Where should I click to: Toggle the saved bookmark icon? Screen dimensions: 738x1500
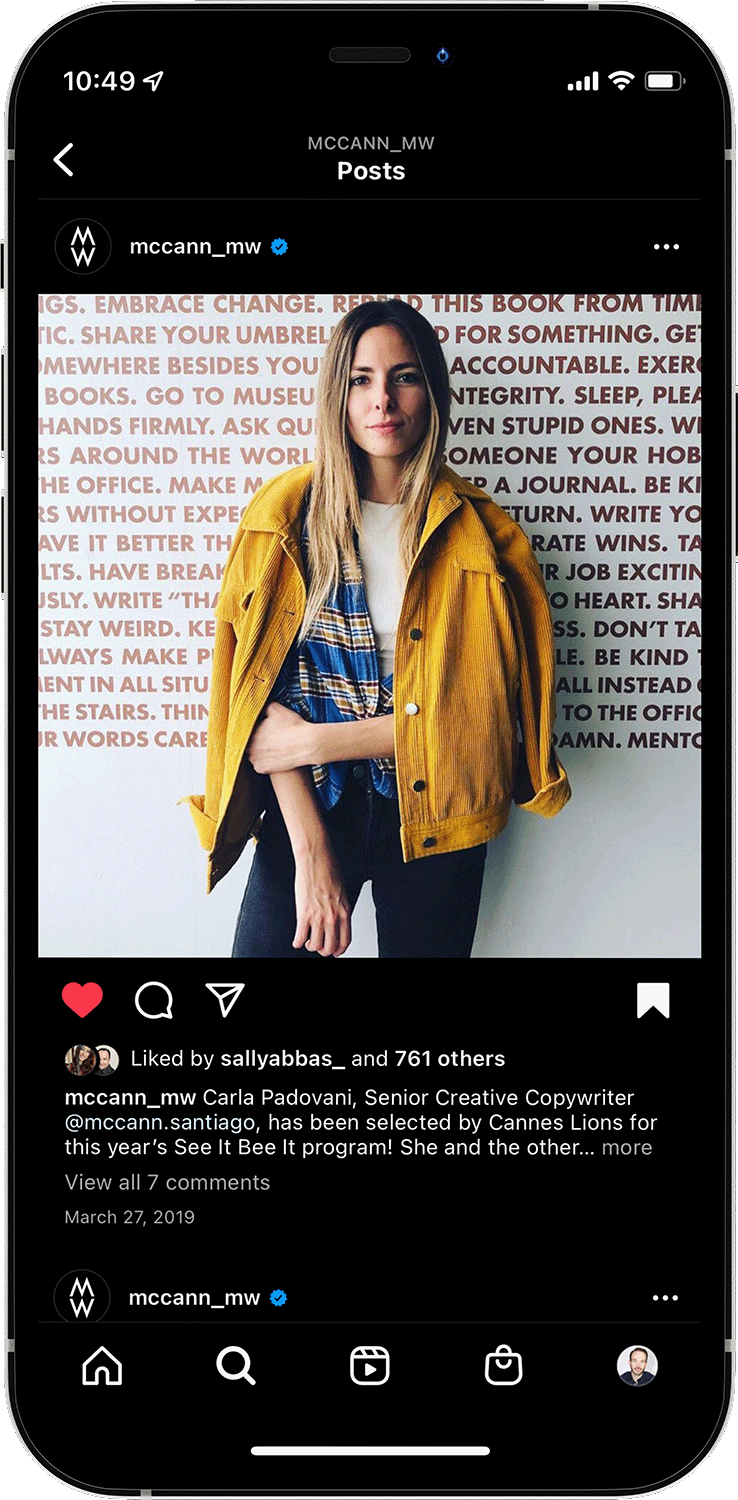coord(653,1001)
